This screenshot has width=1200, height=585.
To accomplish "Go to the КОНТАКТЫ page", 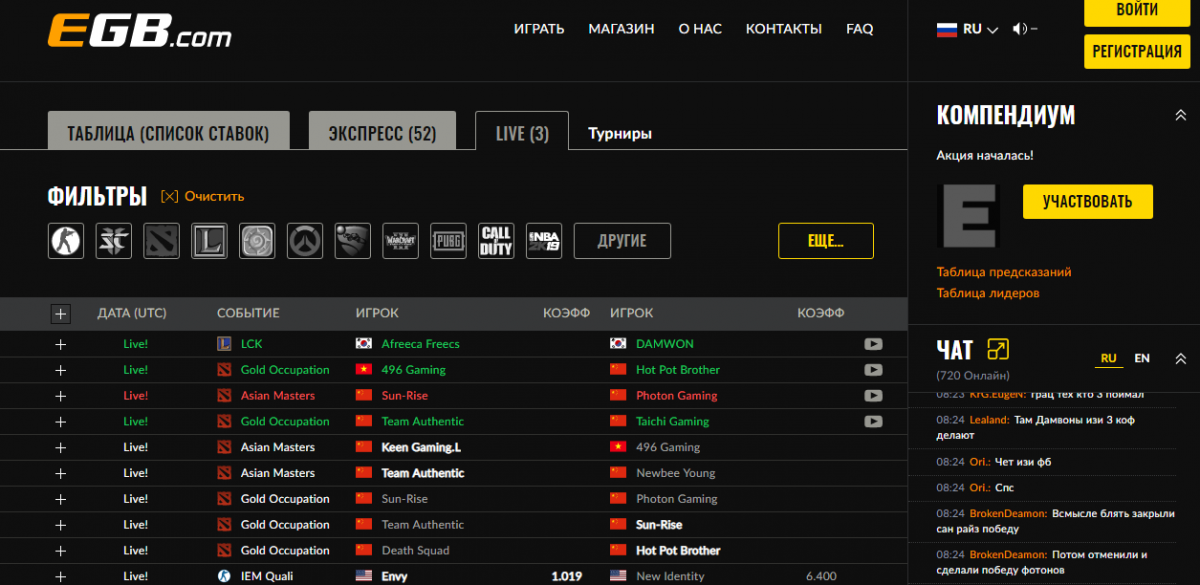I will coord(784,29).
